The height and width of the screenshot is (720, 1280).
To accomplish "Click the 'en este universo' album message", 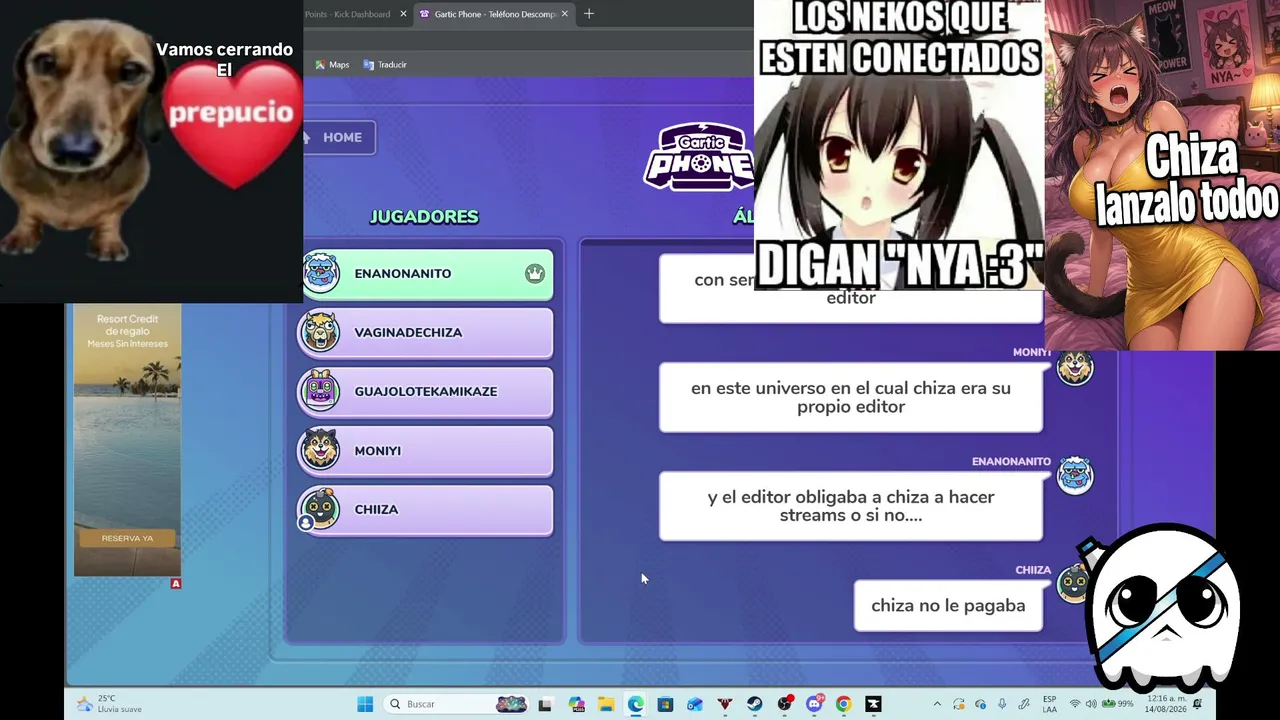I will [851, 397].
